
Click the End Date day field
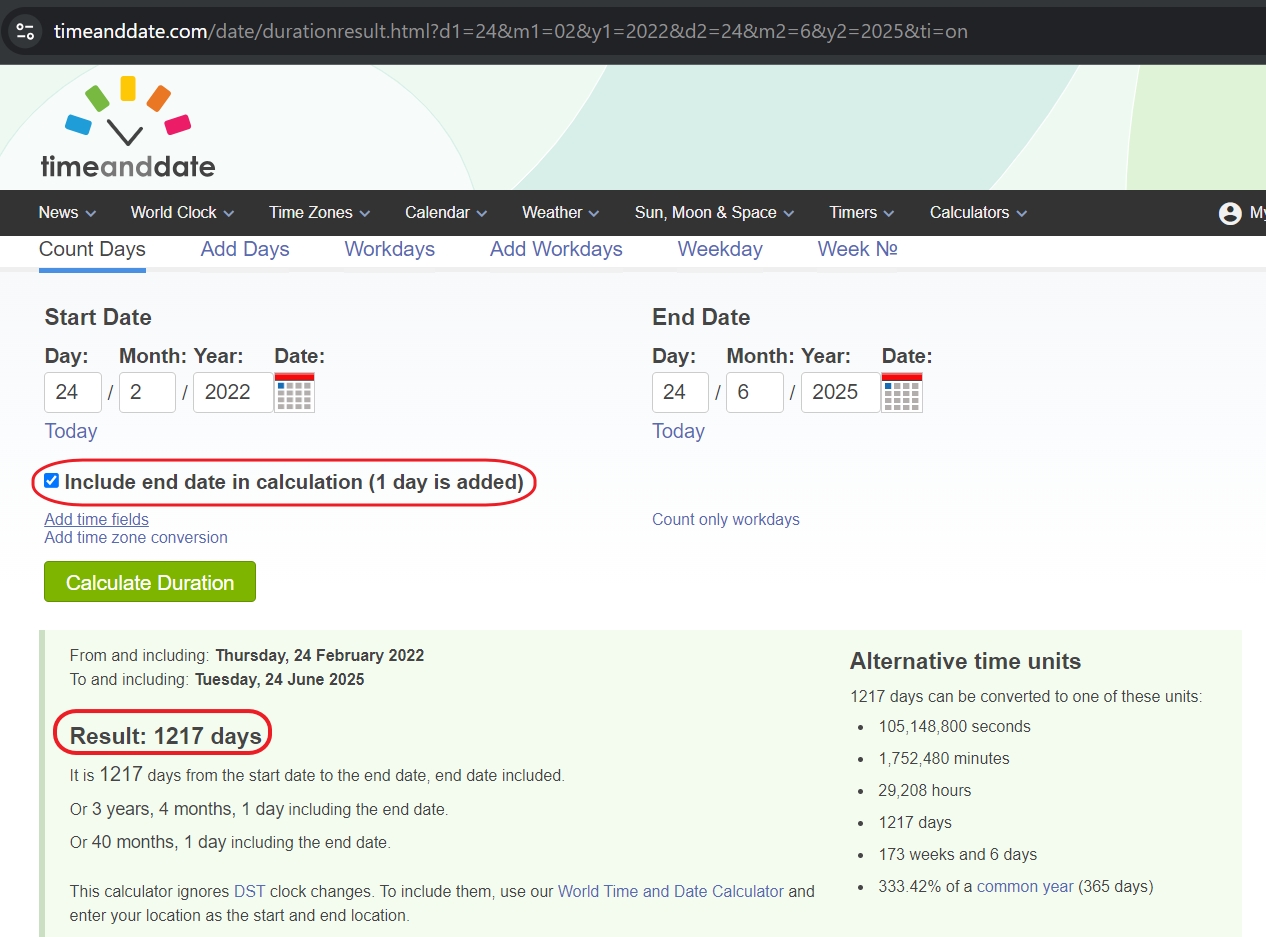680,392
